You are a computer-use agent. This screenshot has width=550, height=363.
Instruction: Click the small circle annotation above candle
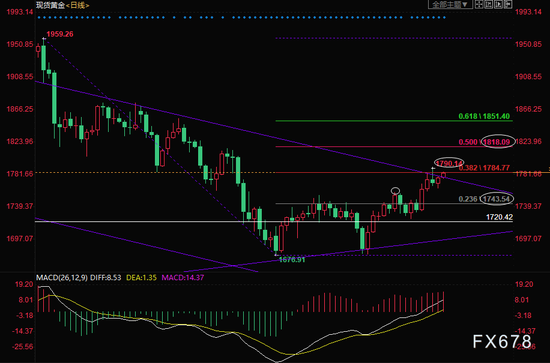395,191
